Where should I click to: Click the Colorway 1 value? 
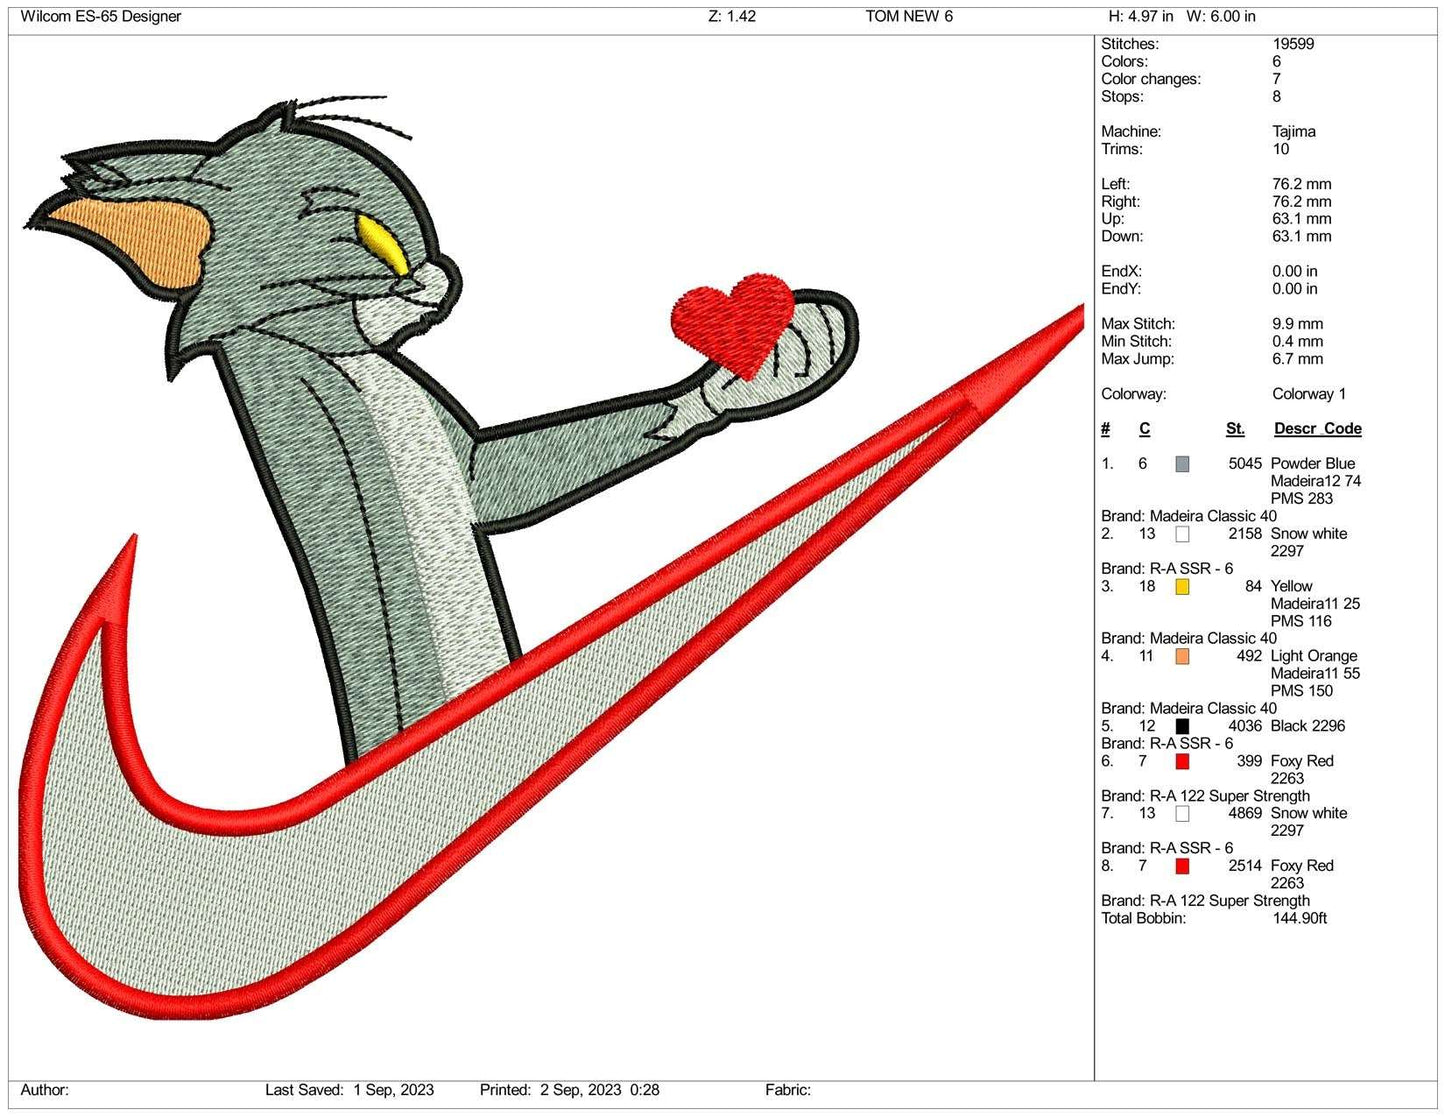pyautogui.click(x=1308, y=393)
